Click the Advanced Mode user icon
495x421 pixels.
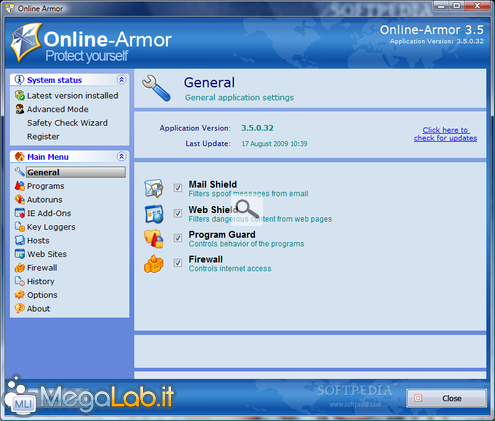pyautogui.click(x=20, y=109)
